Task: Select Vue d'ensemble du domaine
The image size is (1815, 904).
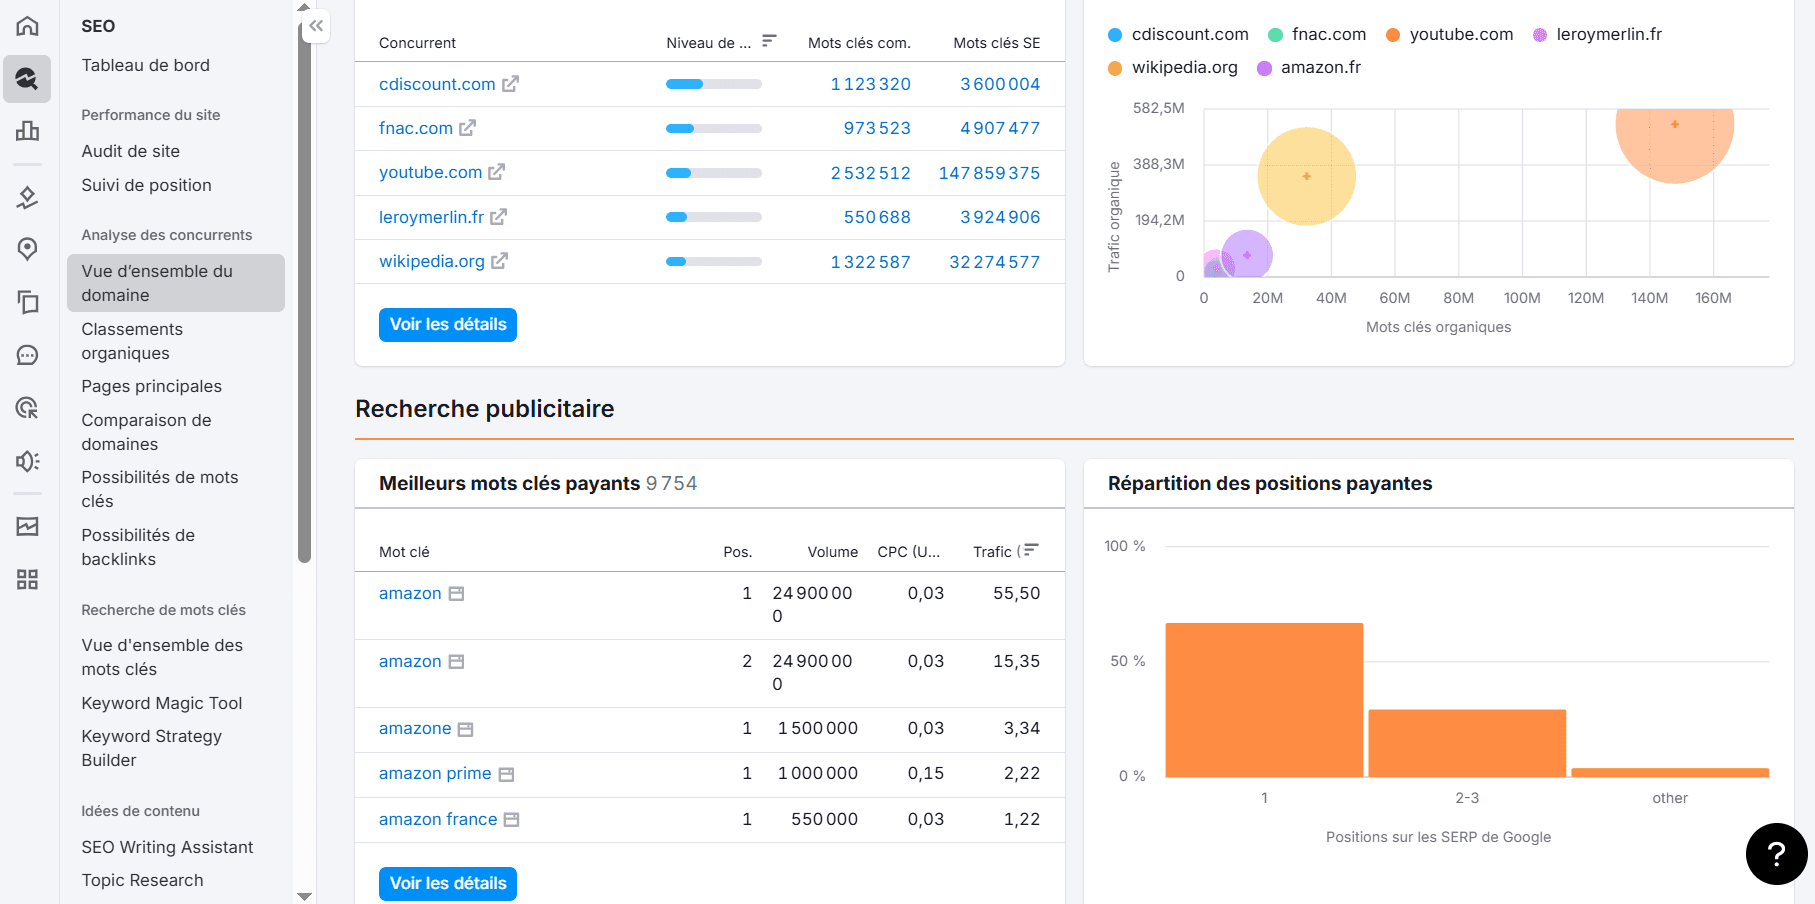Action: click(176, 283)
